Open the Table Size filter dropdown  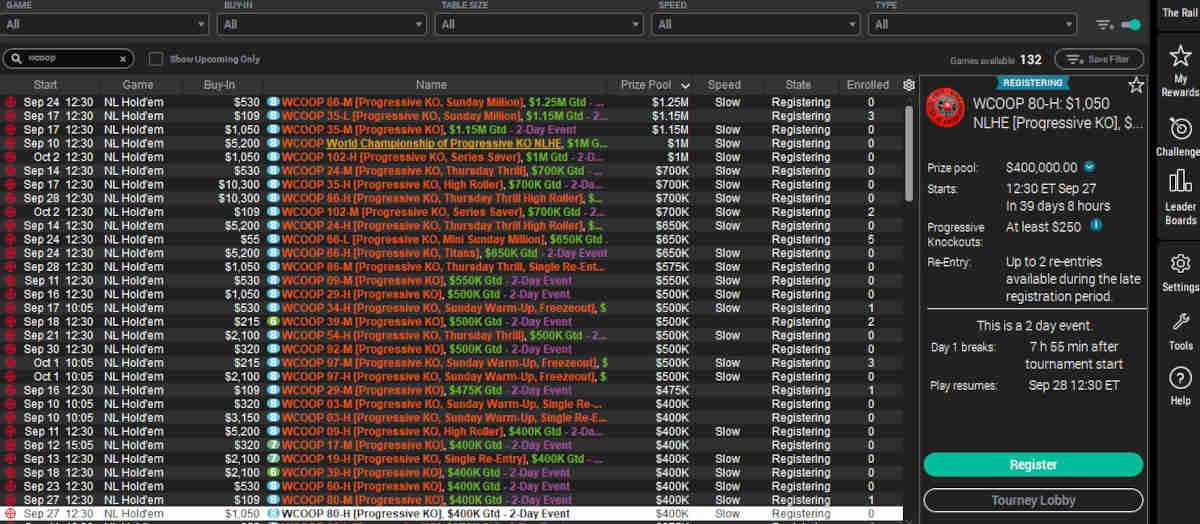click(x=539, y=24)
